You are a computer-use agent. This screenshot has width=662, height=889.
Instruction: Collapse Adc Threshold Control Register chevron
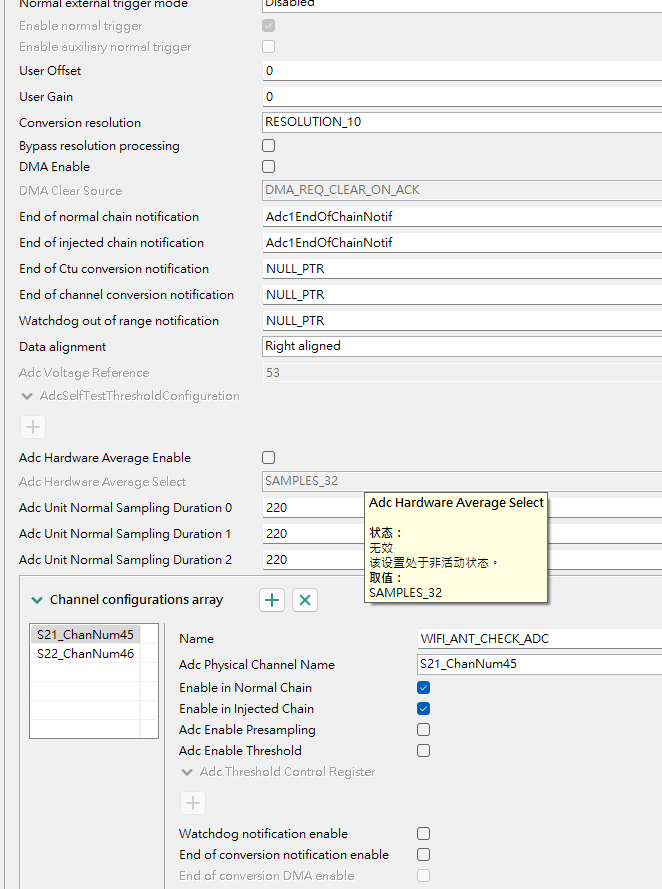click(186, 772)
